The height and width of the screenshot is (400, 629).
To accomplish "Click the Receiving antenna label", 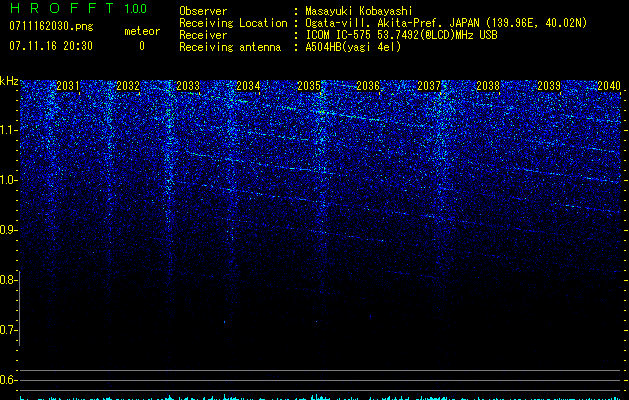I will pyautogui.click(x=230, y=47).
